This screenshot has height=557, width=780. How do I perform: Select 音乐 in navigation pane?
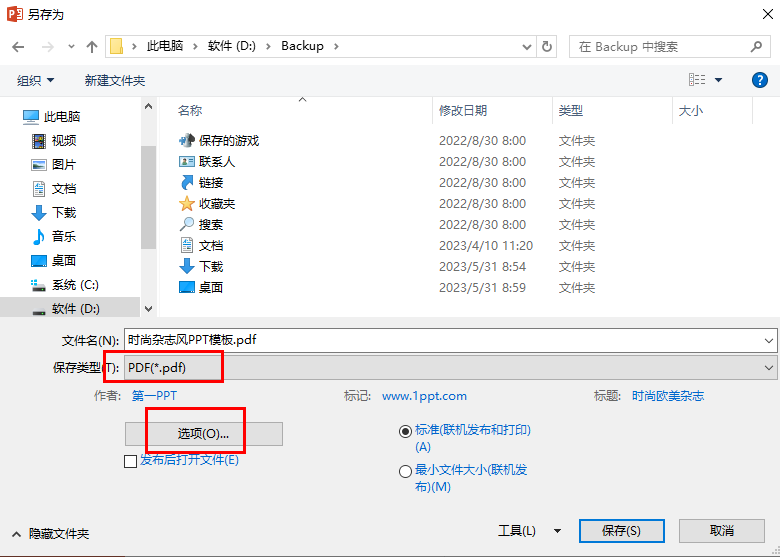click(x=54, y=236)
